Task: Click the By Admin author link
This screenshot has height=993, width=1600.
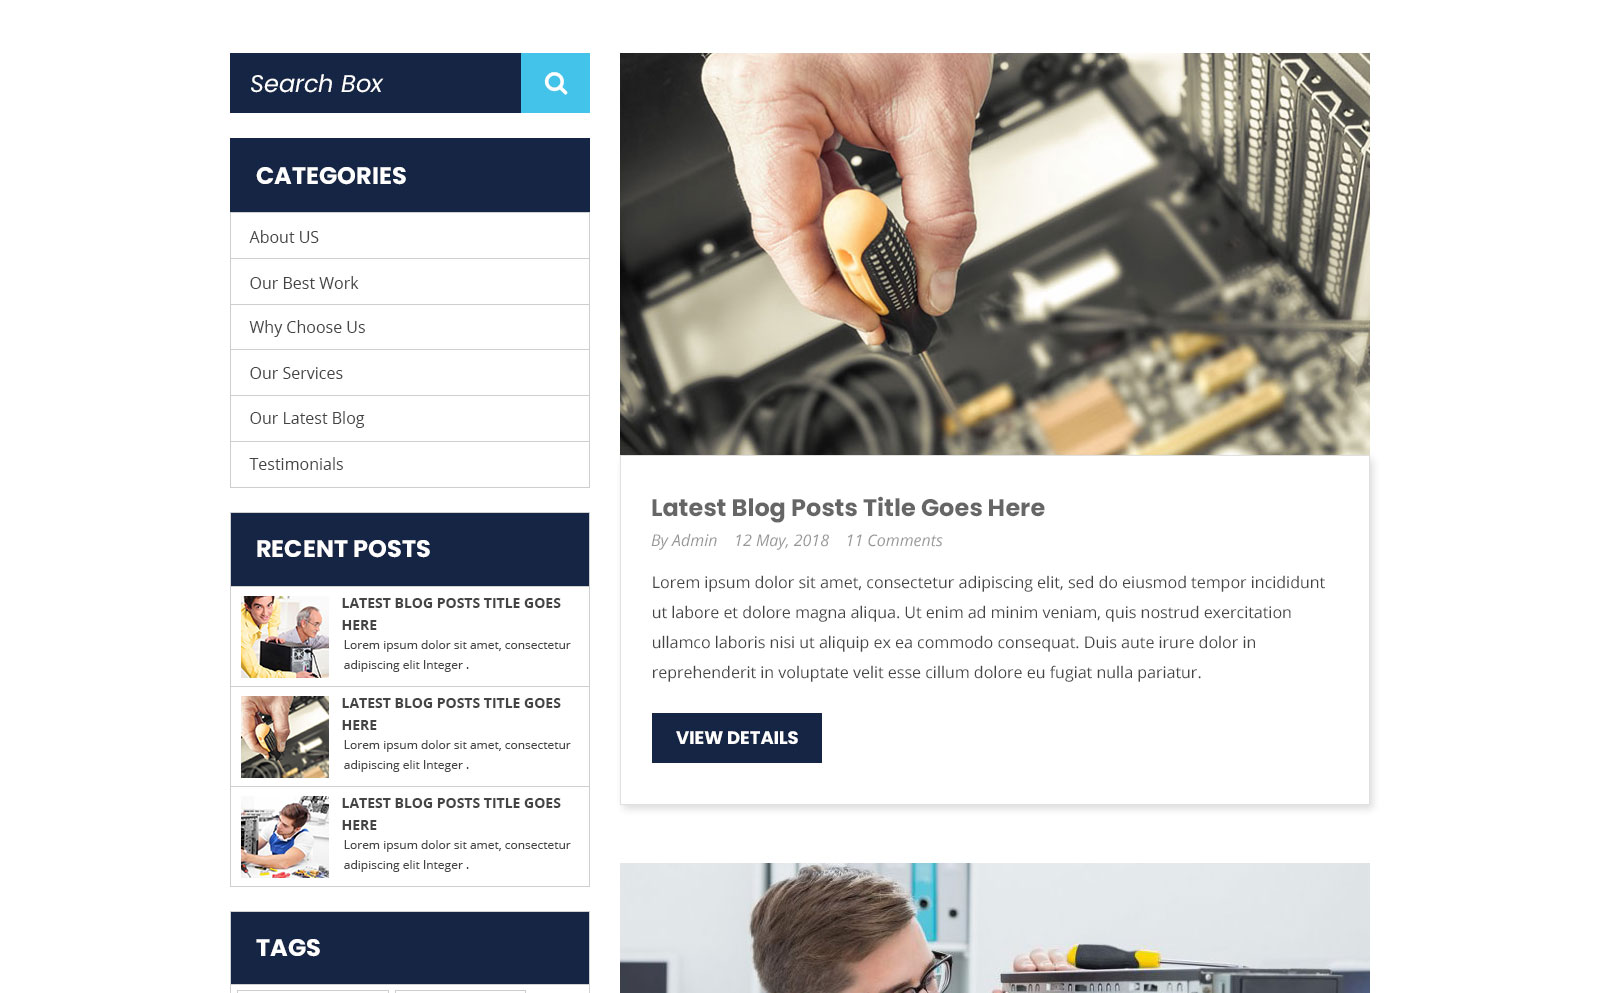Action: click(684, 540)
